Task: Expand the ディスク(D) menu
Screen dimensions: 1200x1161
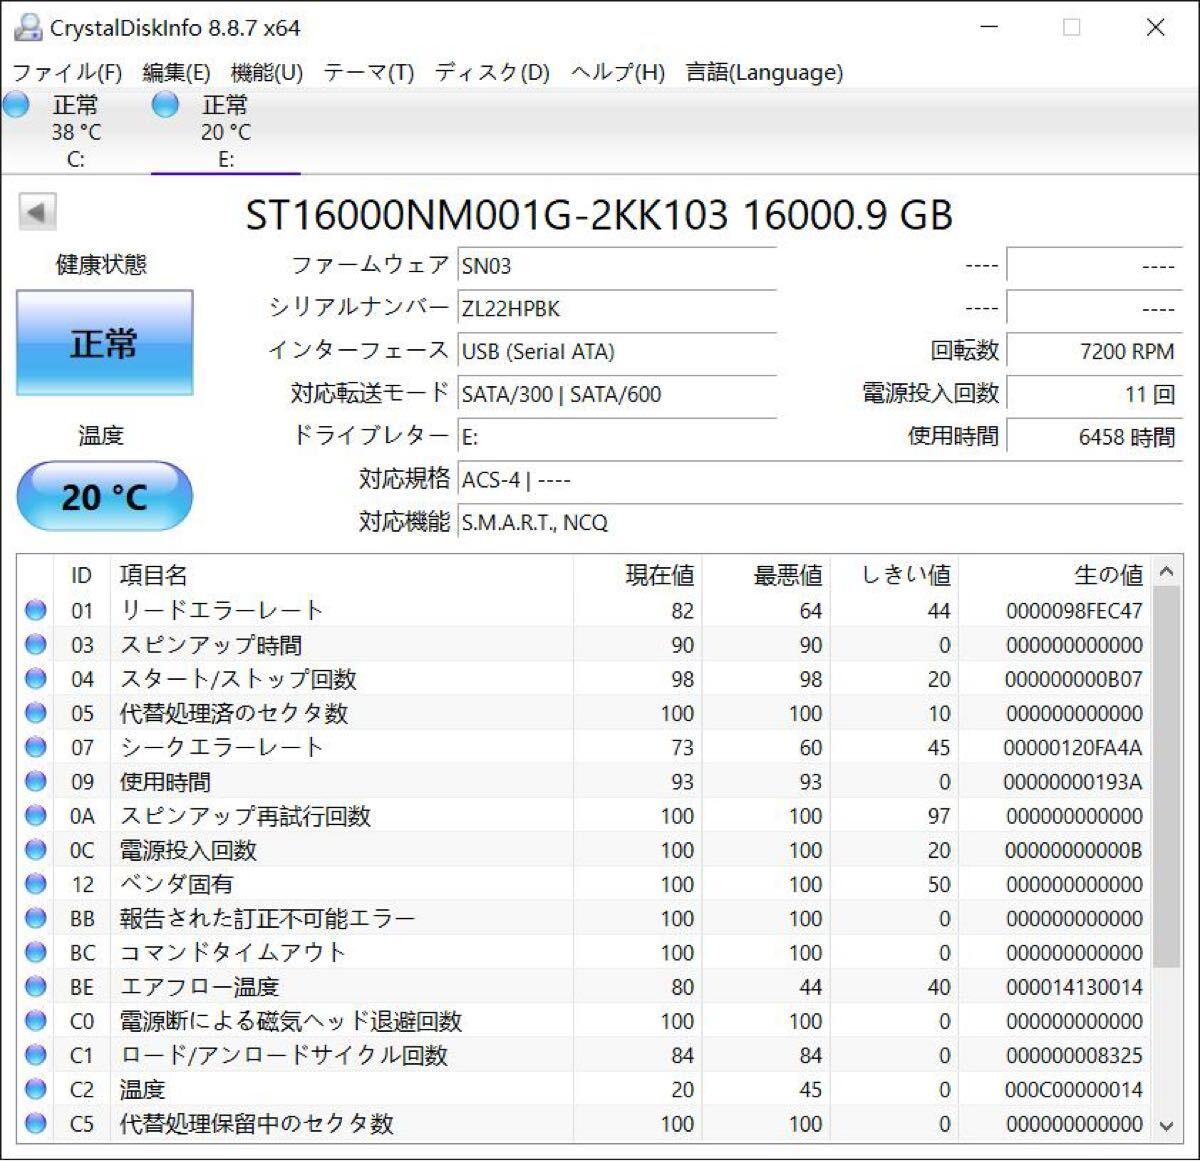Action: tap(492, 72)
